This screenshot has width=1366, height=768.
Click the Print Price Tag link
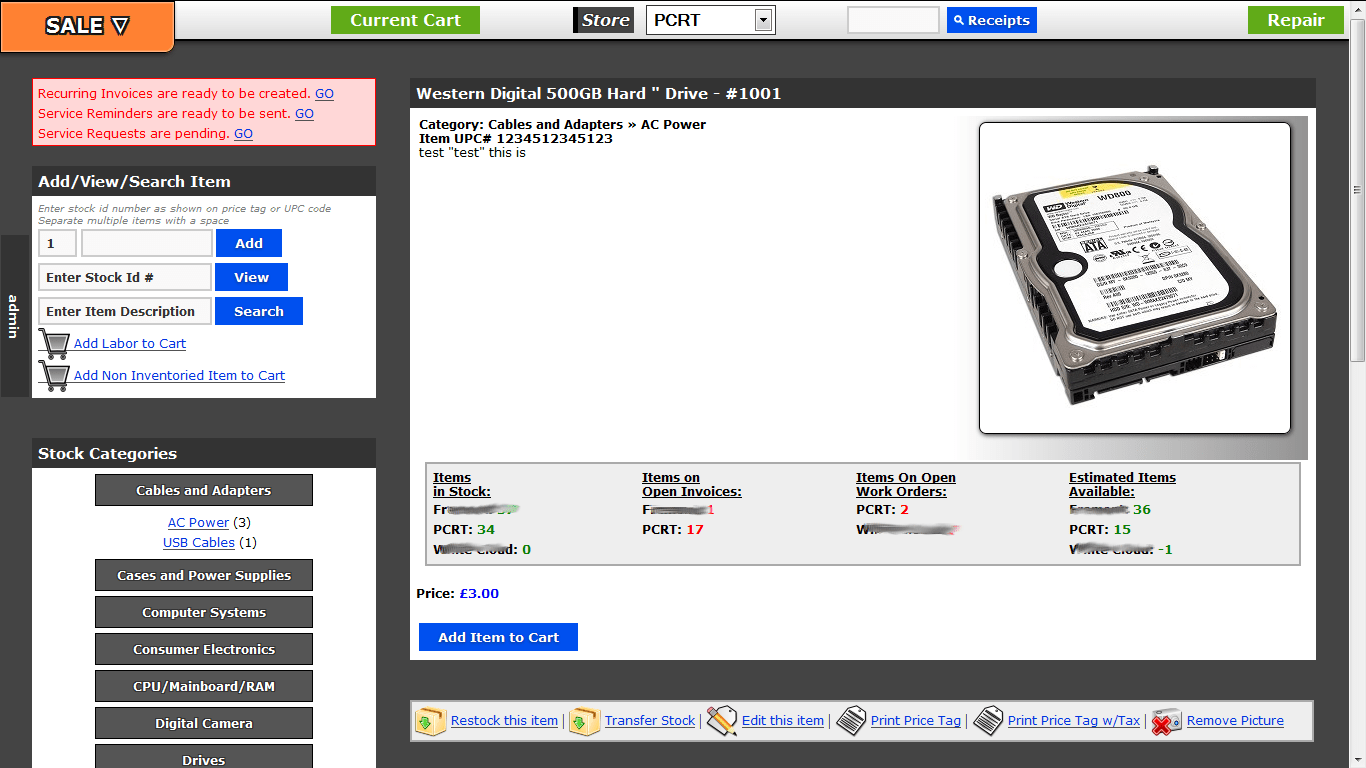tap(916, 721)
